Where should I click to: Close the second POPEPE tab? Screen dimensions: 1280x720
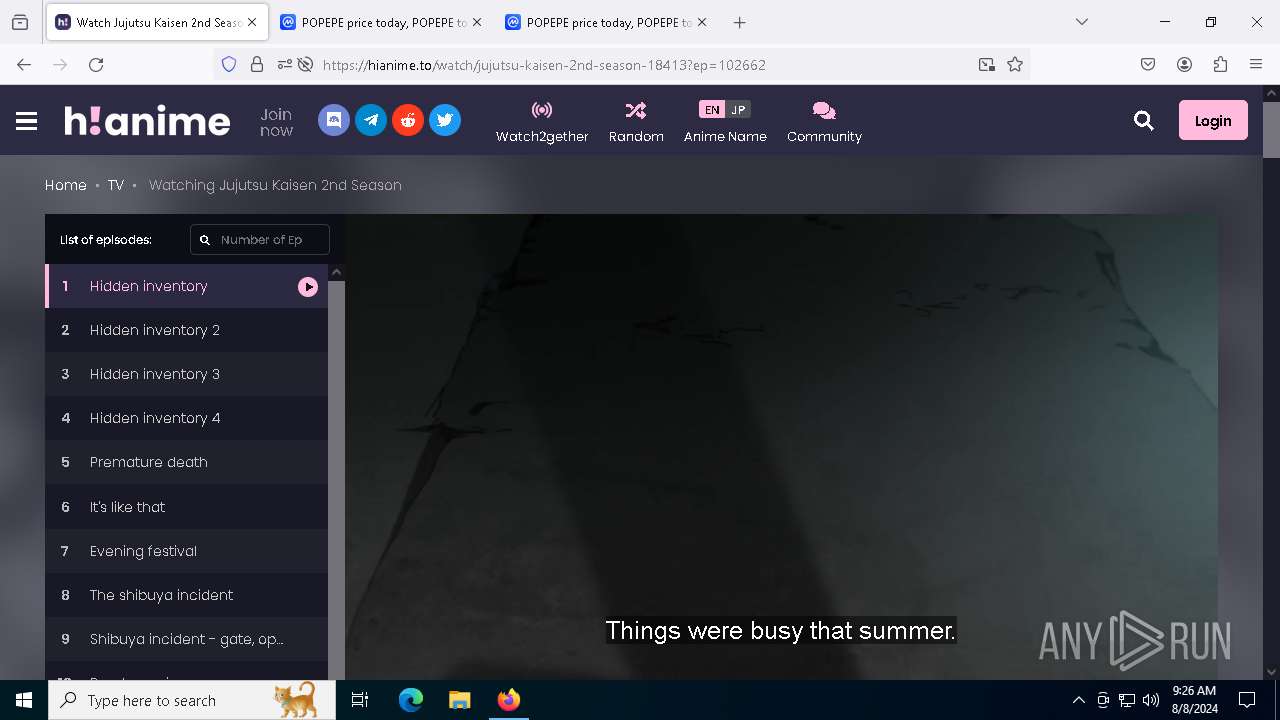701,22
